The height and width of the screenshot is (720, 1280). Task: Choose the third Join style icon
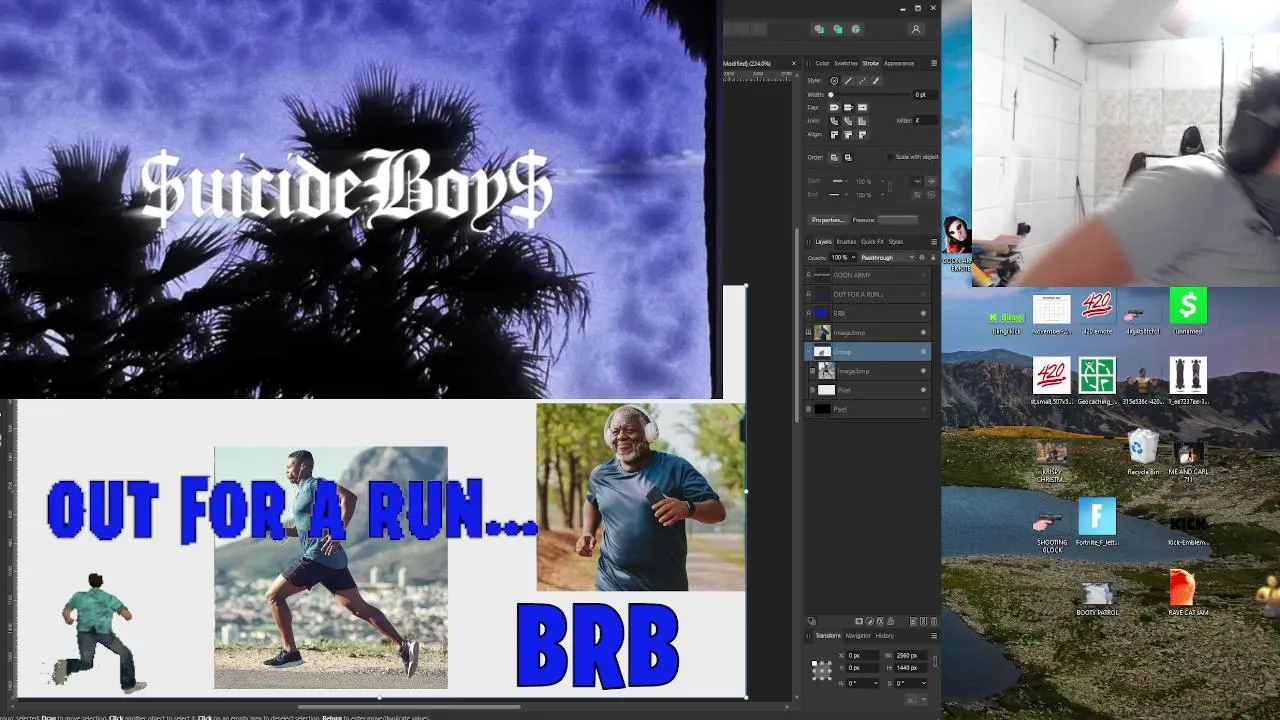[x=862, y=121]
